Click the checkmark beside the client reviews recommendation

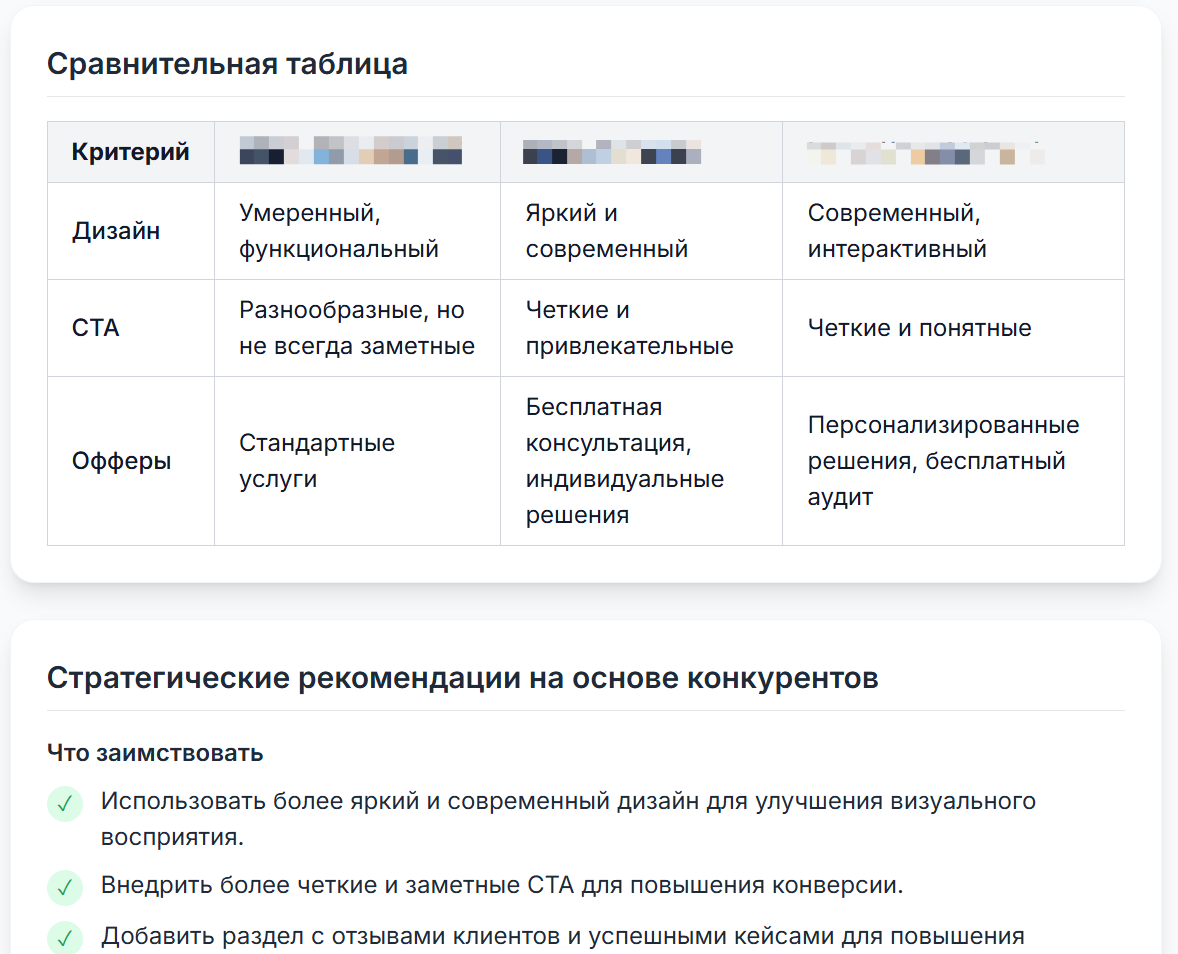(65, 937)
